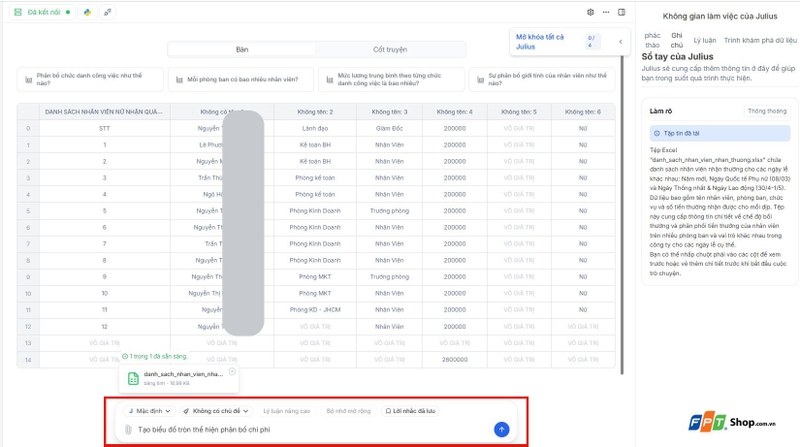
Task: Click the paperclip attach file icon
Action: (x=128, y=430)
